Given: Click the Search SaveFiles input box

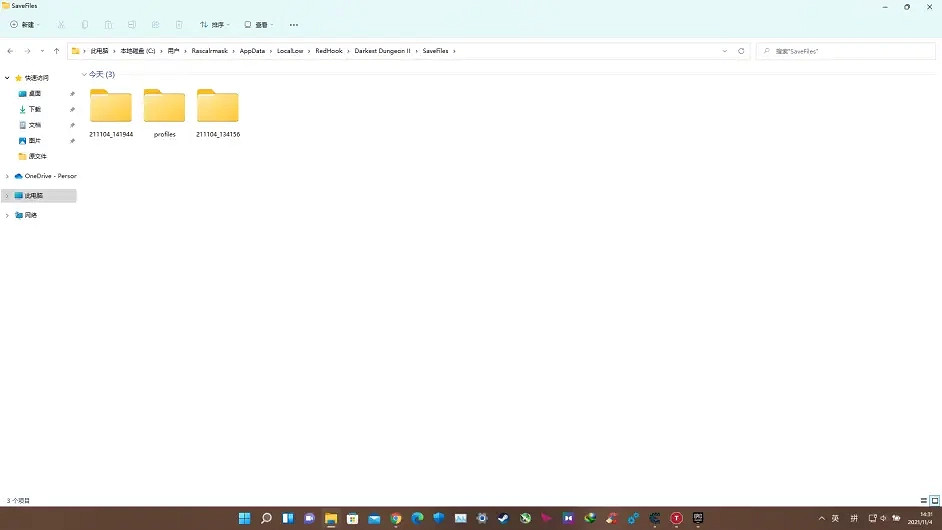Looking at the screenshot, I should 850,51.
